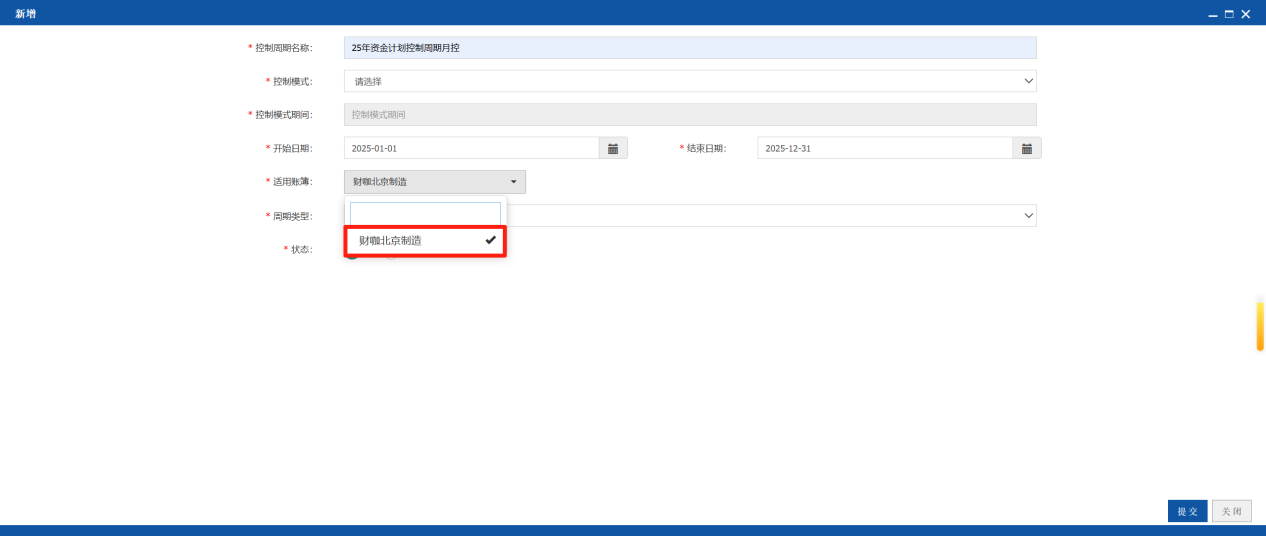Collapse the 适用账簿 财咖北京制造 dropdown
Screen dimensions: 1266x536
pyautogui.click(x=435, y=182)
